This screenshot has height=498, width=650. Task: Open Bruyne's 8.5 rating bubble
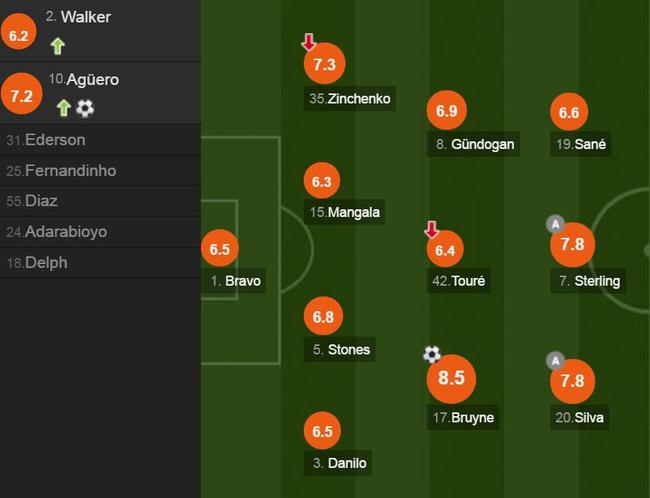coord(451,379)
